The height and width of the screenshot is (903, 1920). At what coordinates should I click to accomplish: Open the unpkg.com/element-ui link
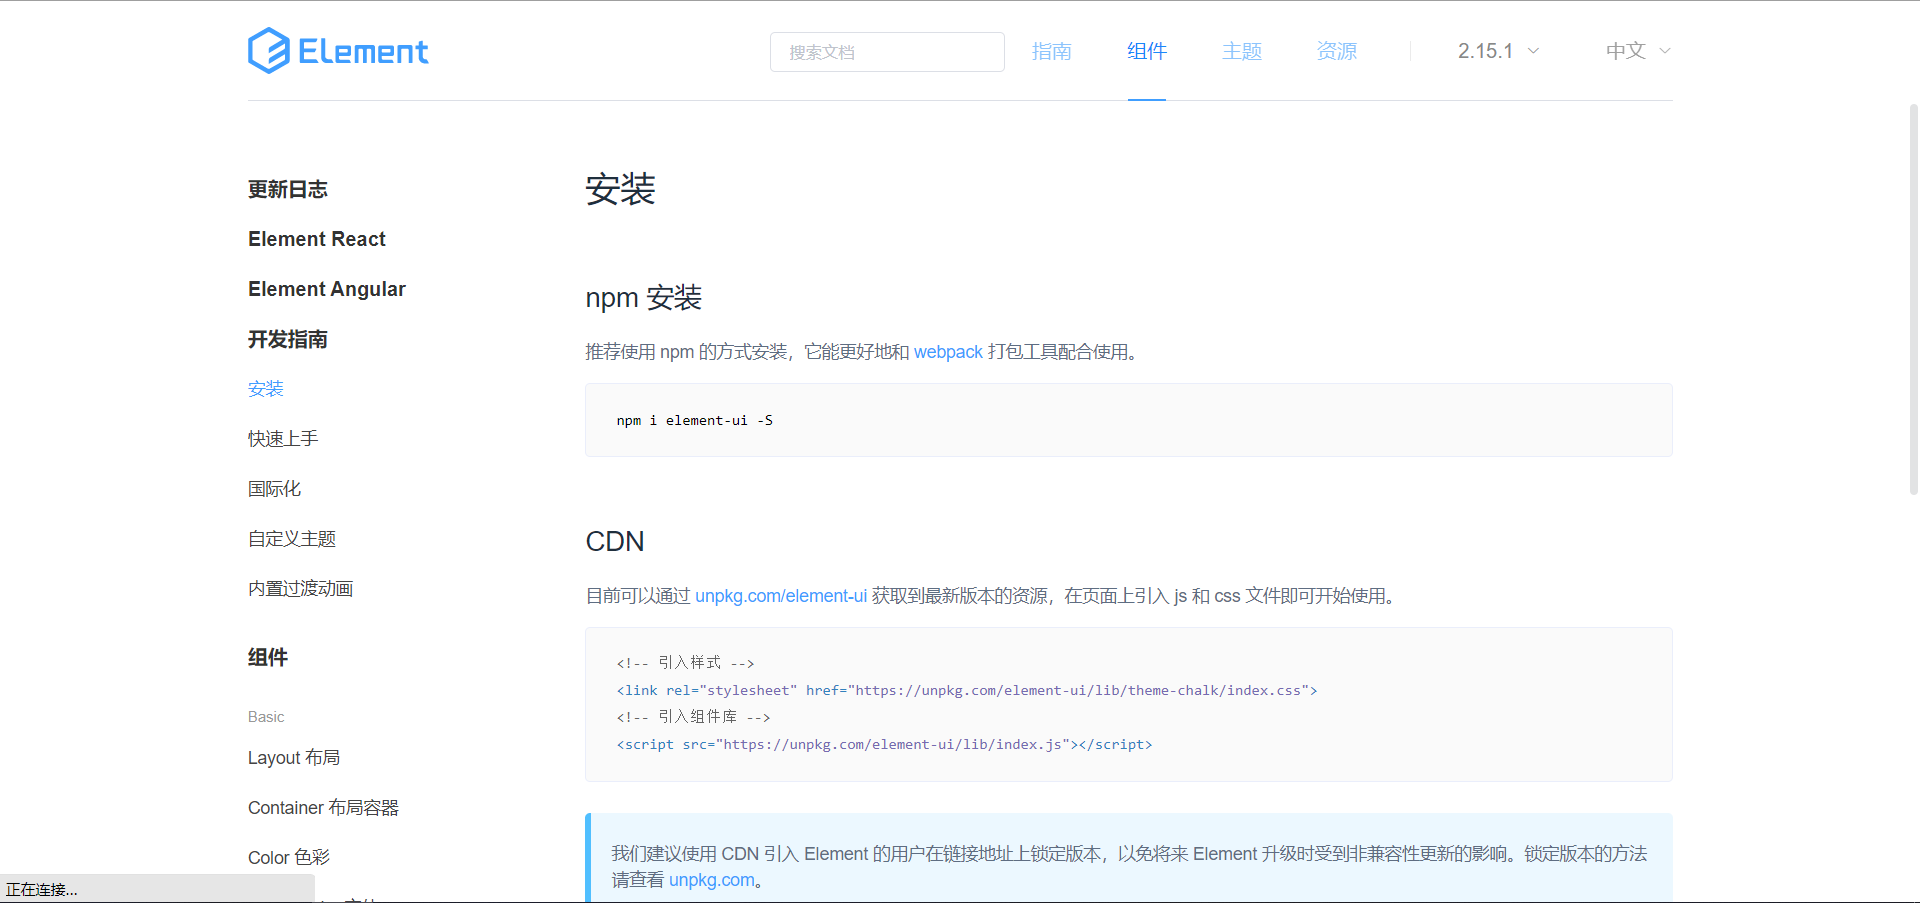[780, 595]
